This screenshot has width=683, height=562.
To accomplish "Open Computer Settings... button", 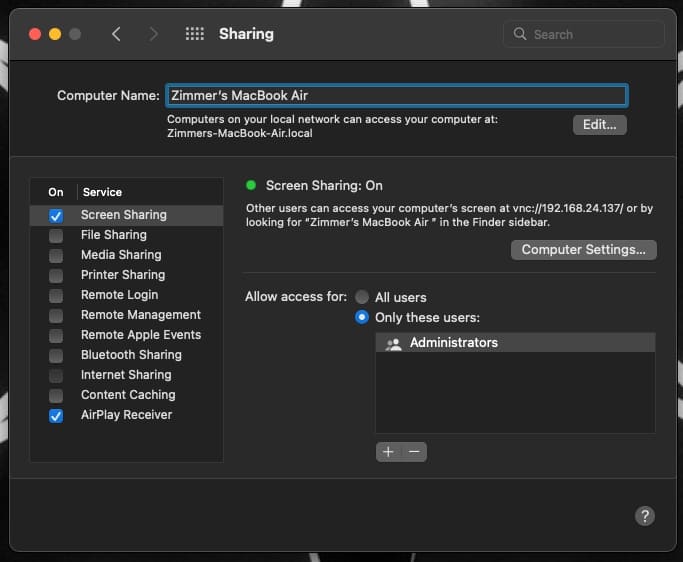I will coord(584,250).
